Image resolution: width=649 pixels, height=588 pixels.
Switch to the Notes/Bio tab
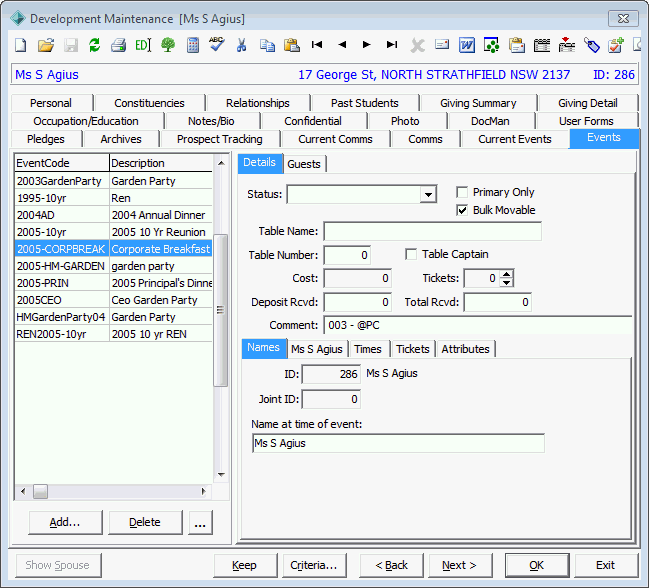click(x=211, y=121)
